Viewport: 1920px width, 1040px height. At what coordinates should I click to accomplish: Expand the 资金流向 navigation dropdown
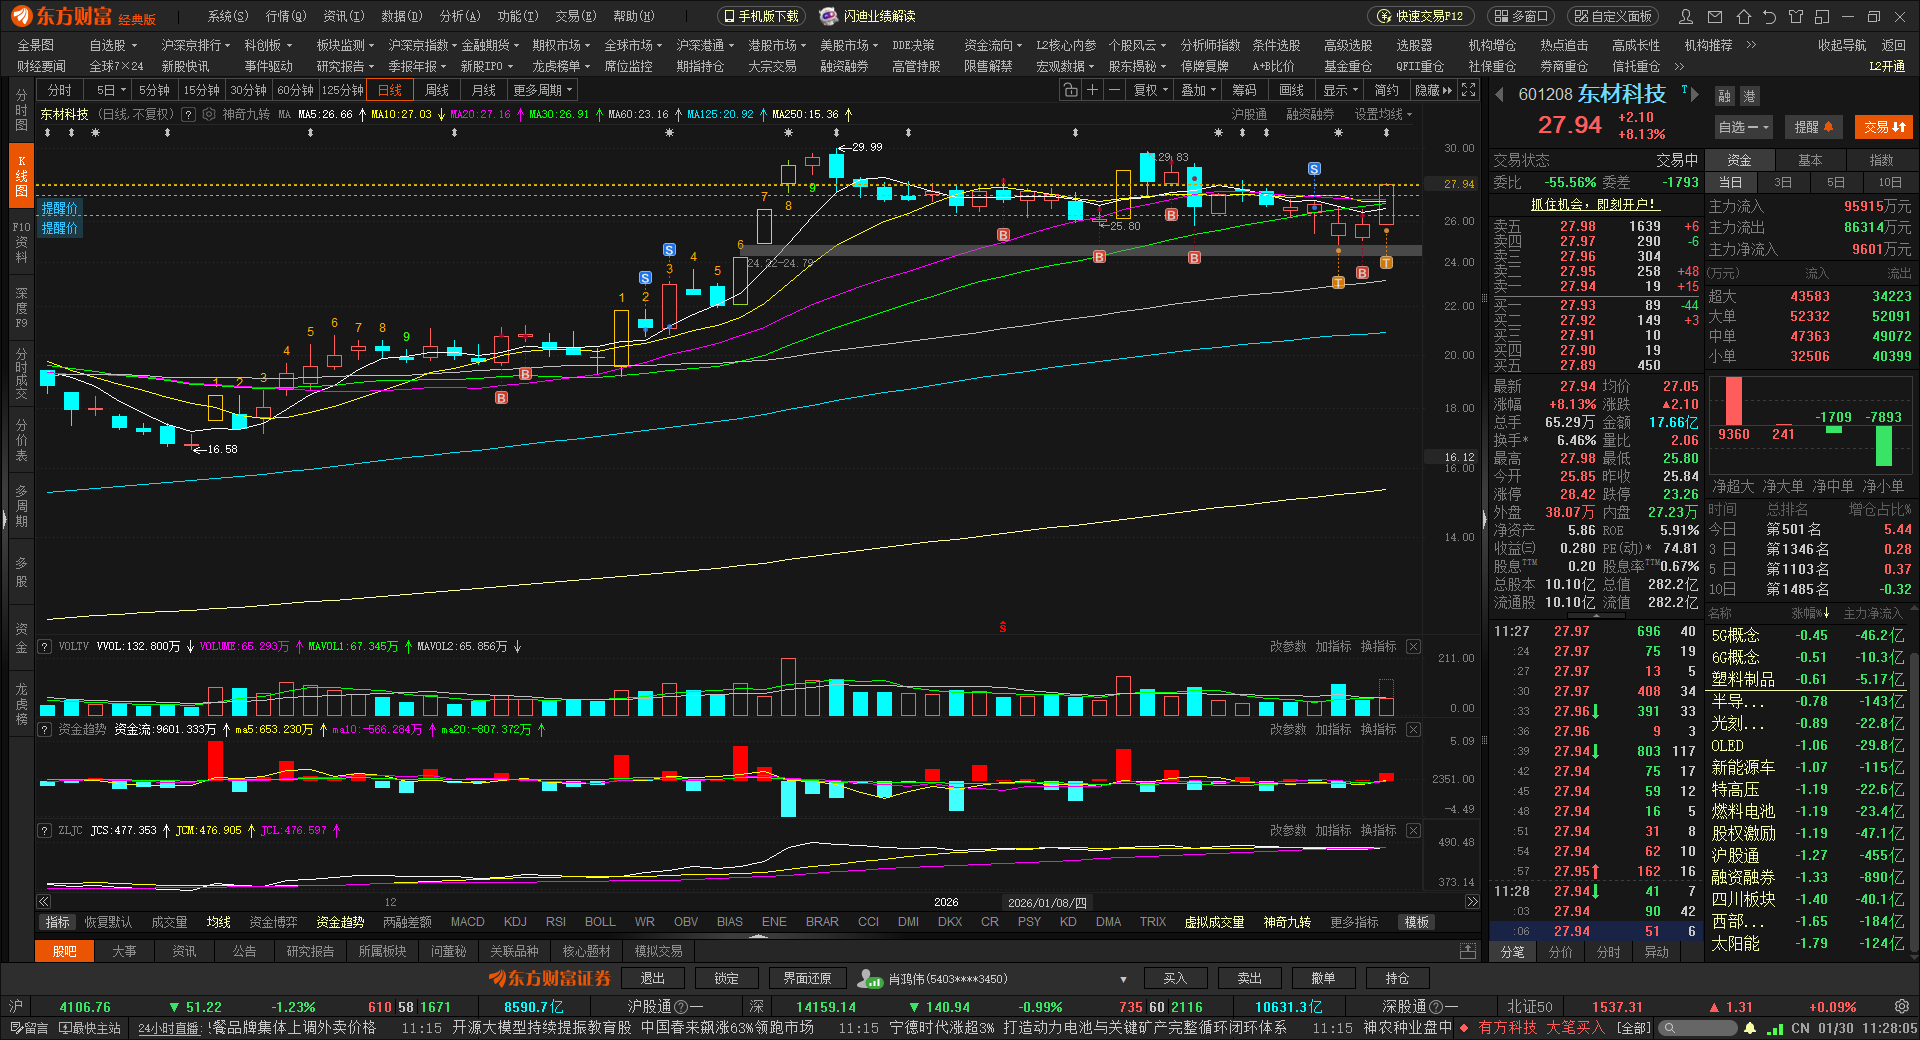click(993, 45)
